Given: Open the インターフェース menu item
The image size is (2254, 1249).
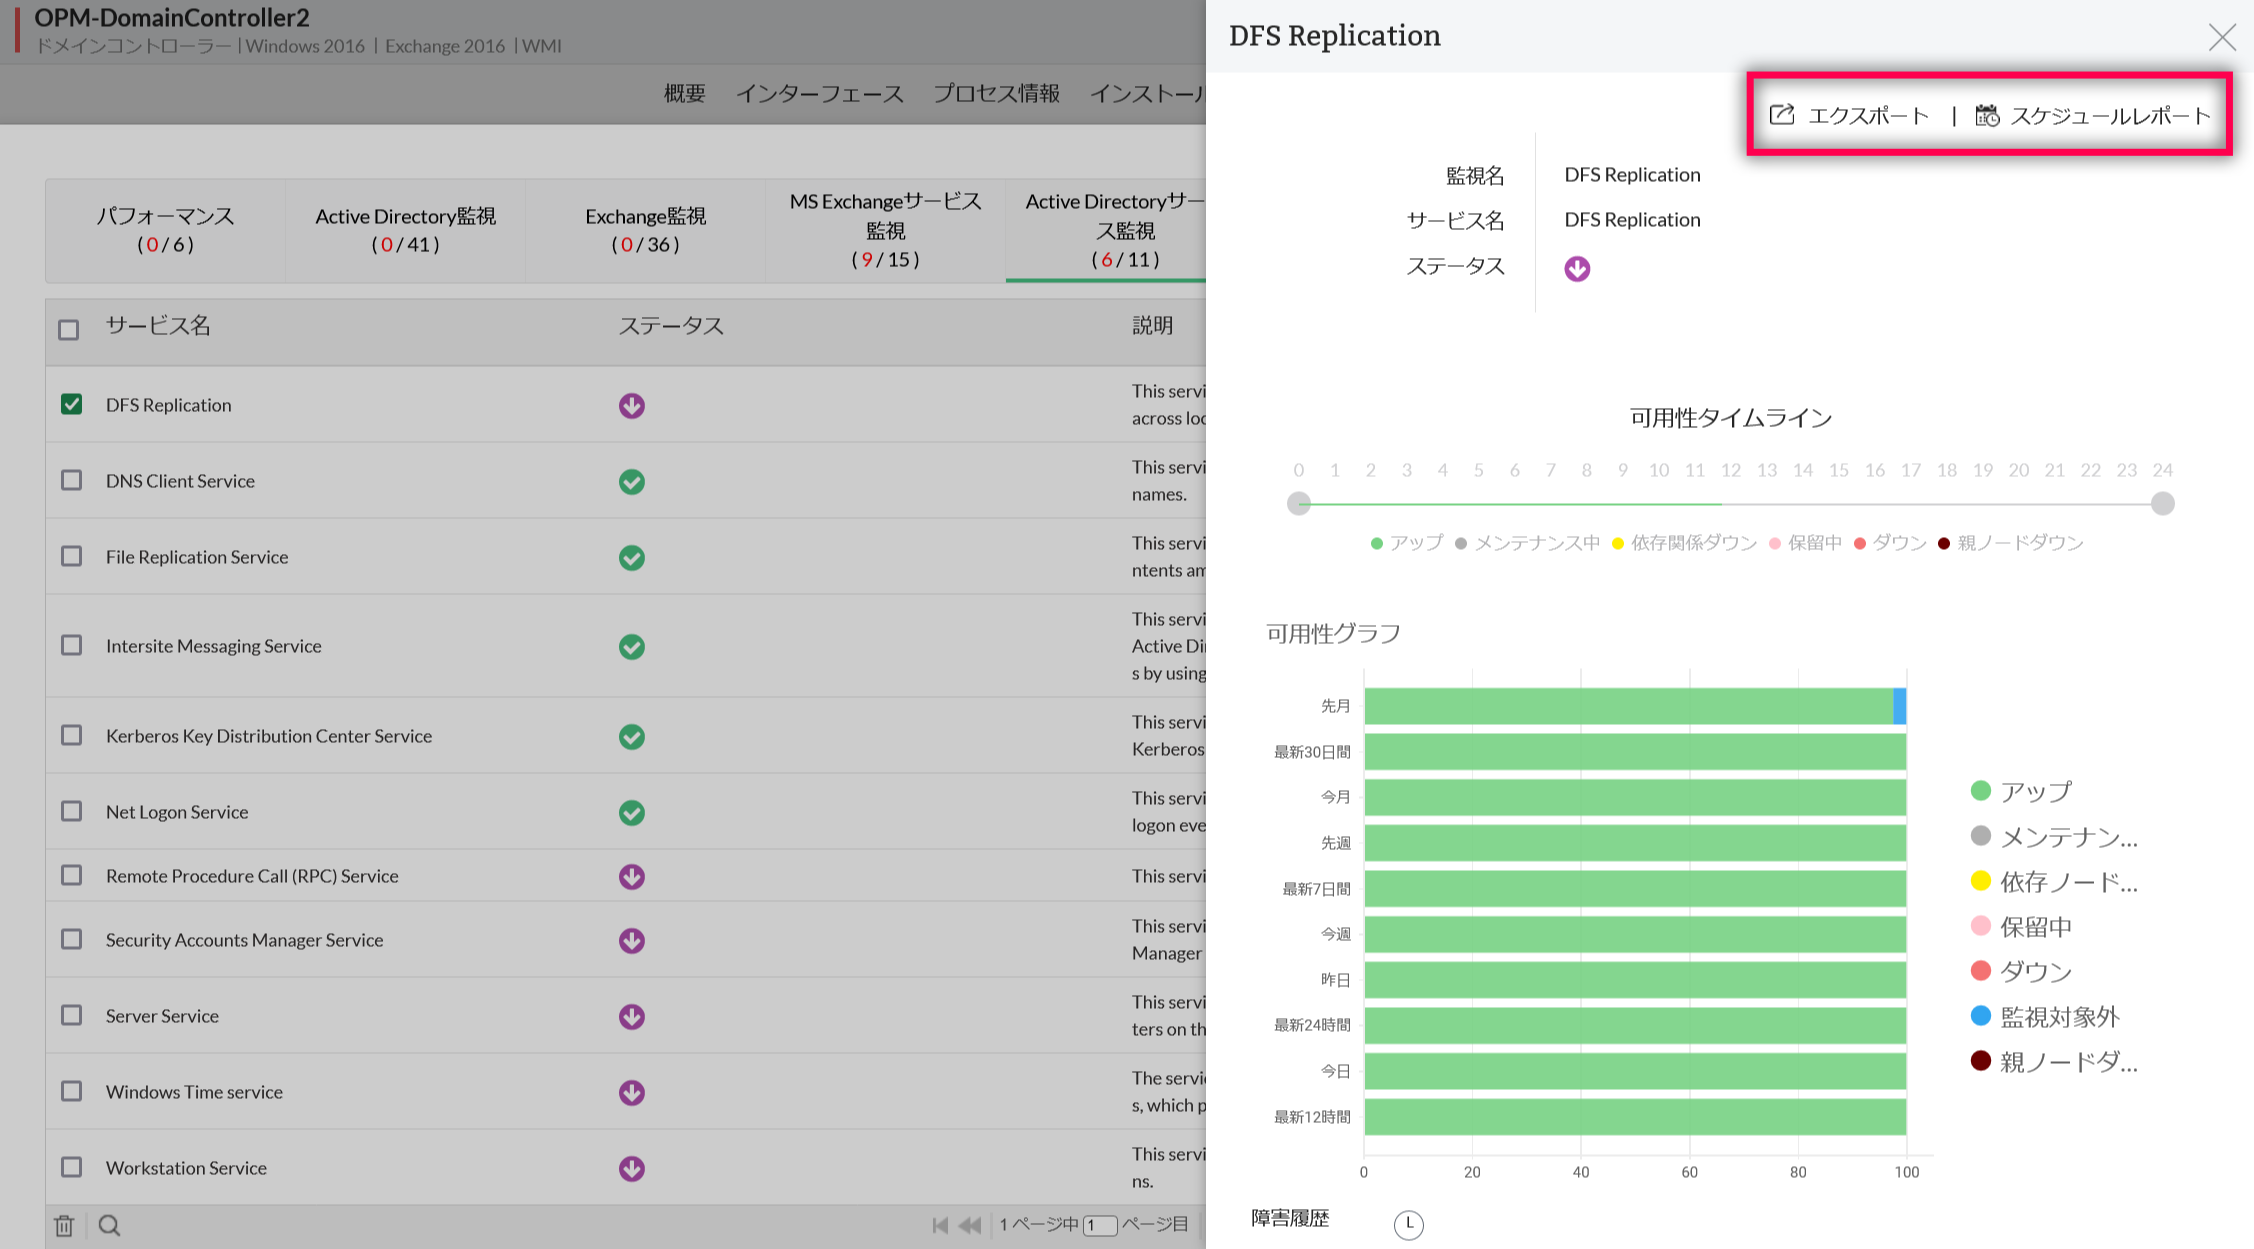Looking at the screenshot, I should point(819,94).
